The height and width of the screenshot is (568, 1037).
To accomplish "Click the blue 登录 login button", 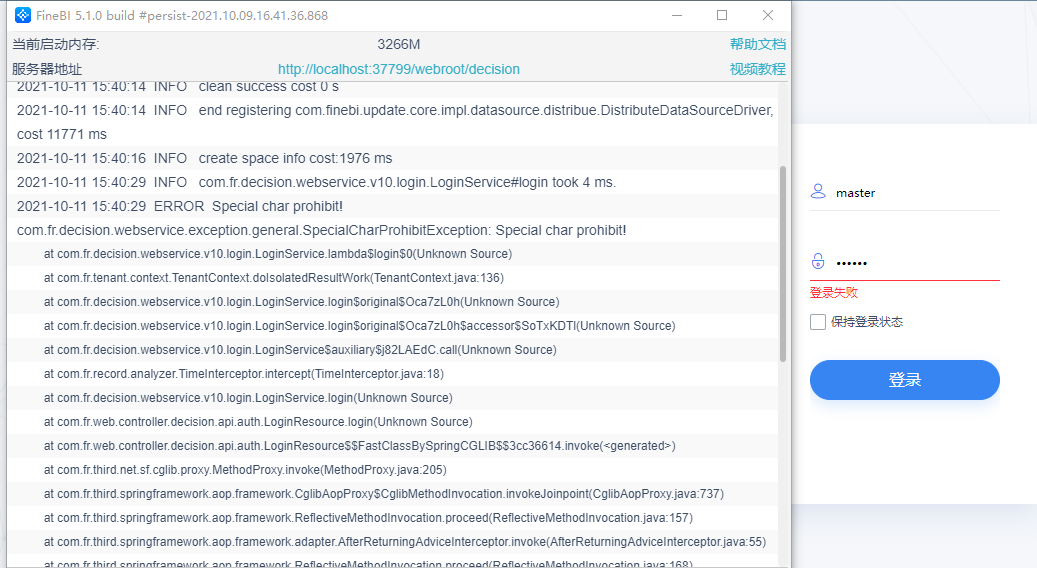I will (905, 380).
